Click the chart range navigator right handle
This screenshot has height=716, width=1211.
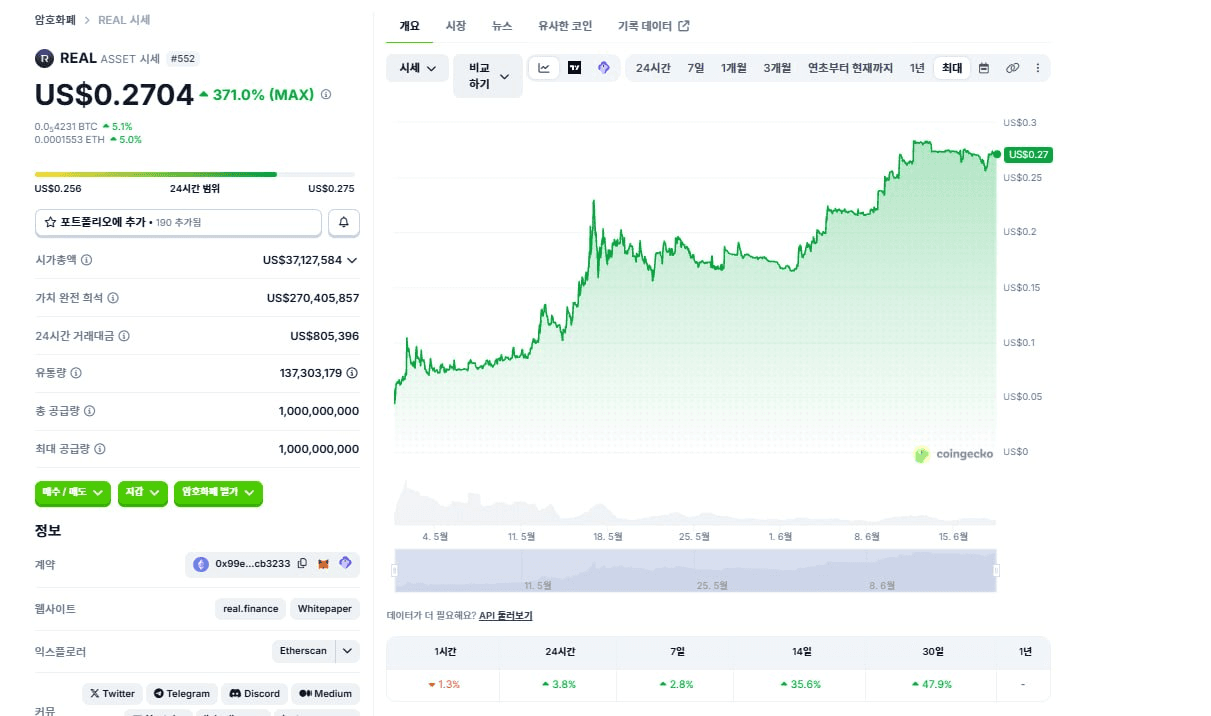pyautogui.click(x=996, y=570)
